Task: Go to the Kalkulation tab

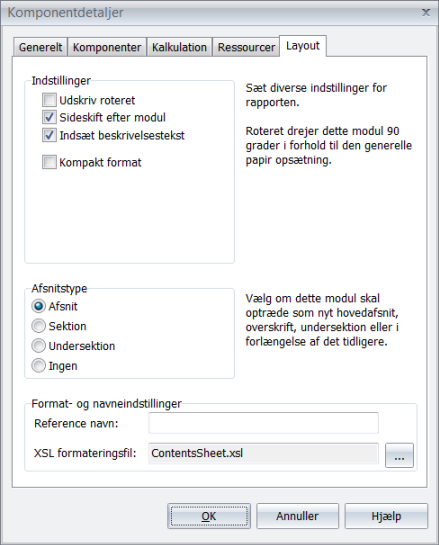Action: [179, 47]
